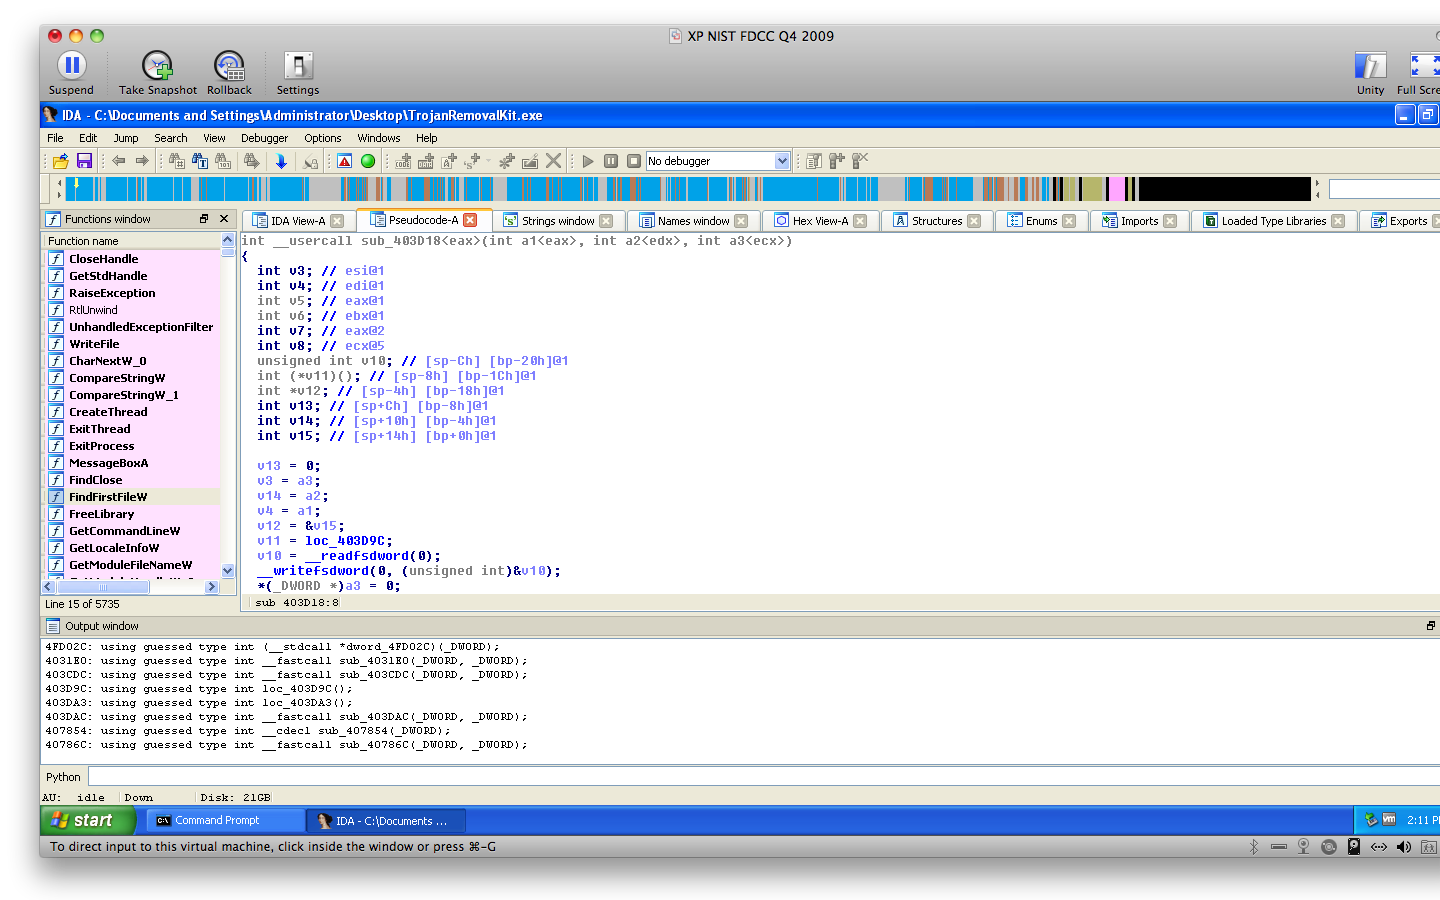Viewport: 1440px width, 900px height.
Task: Open a file using the Open toolbar icon
Action: pos(59,160)
